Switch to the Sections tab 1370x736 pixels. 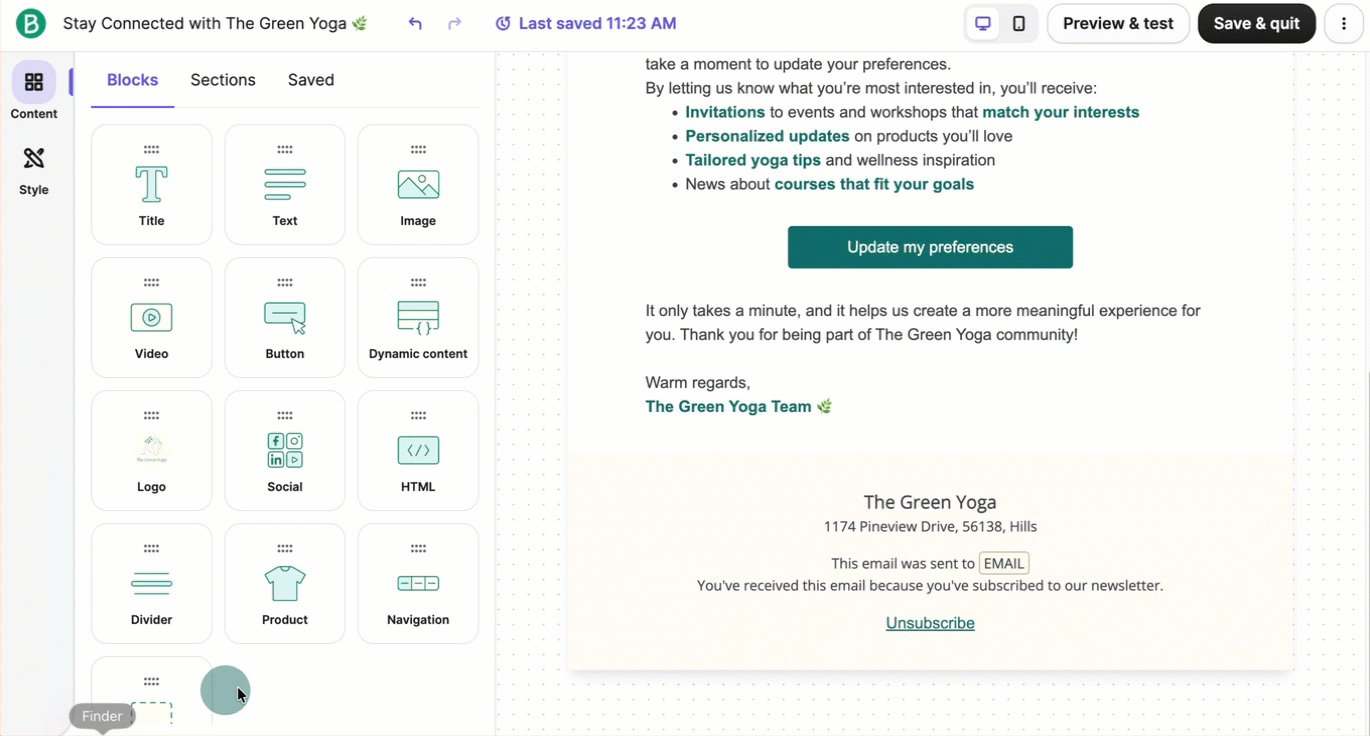pos(223,80)
